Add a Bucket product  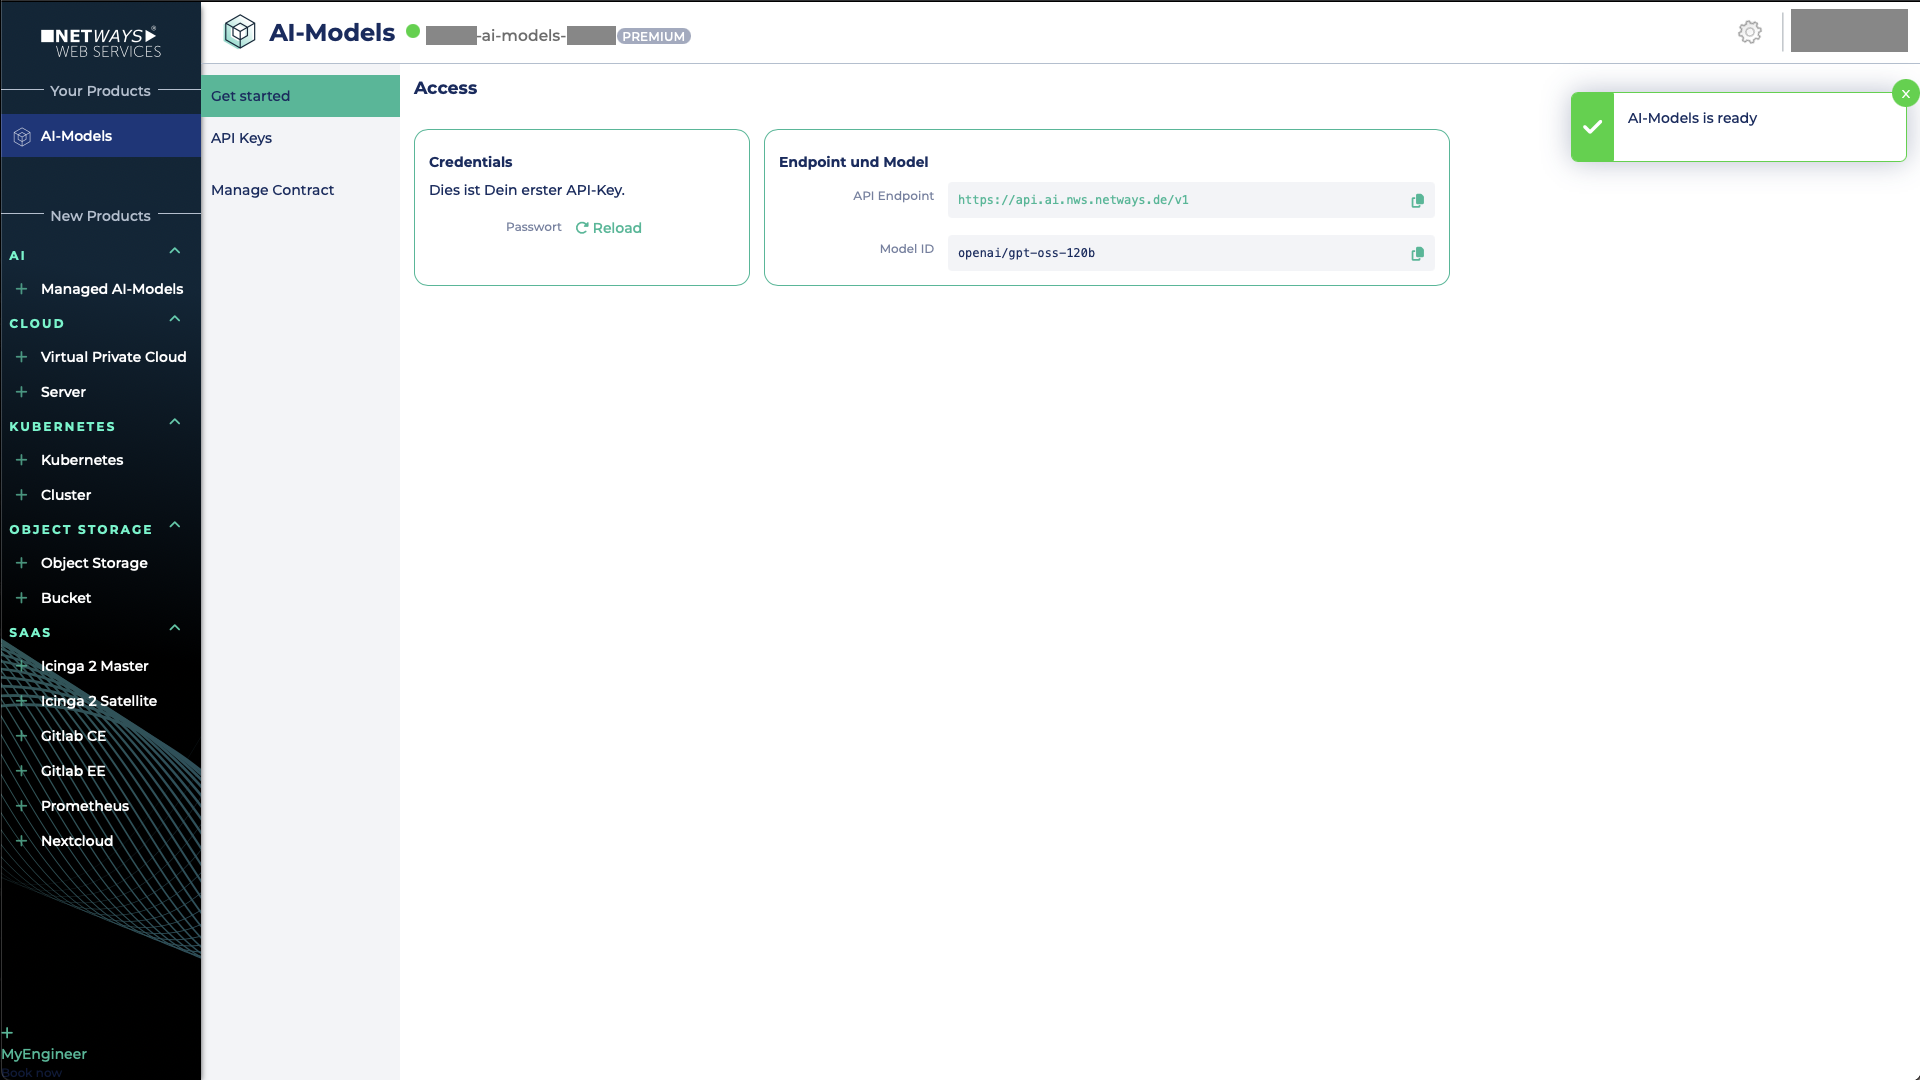coord(66,598)
